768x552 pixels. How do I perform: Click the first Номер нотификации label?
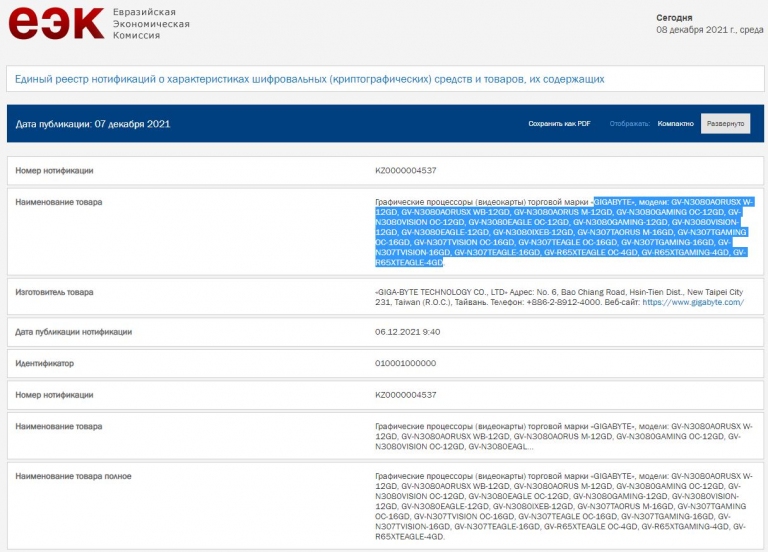pos(54,170)
